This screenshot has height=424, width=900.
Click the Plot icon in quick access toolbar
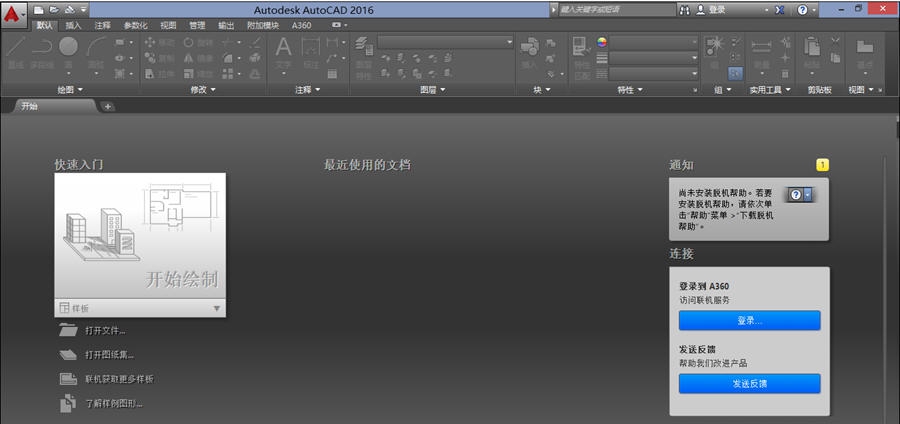[69, 10]
